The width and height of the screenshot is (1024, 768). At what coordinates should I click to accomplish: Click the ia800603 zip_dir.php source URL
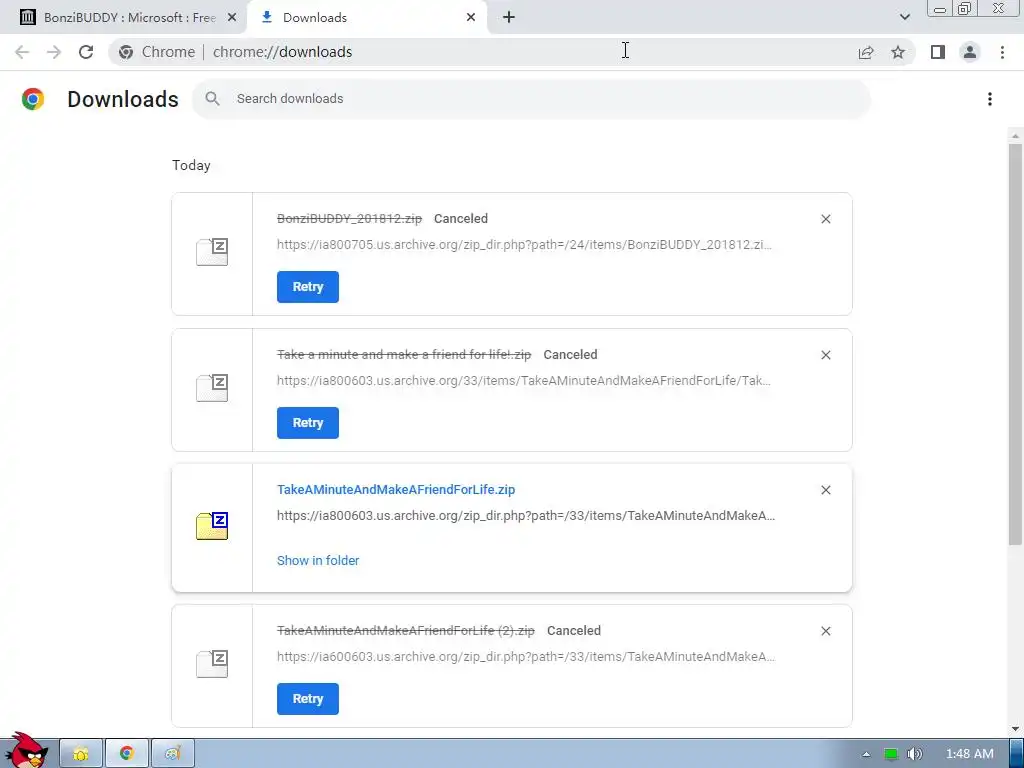526,516
